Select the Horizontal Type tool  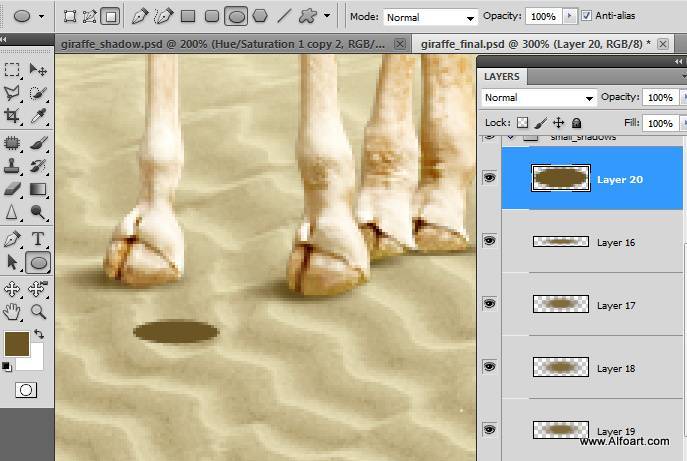coord(38,239)
